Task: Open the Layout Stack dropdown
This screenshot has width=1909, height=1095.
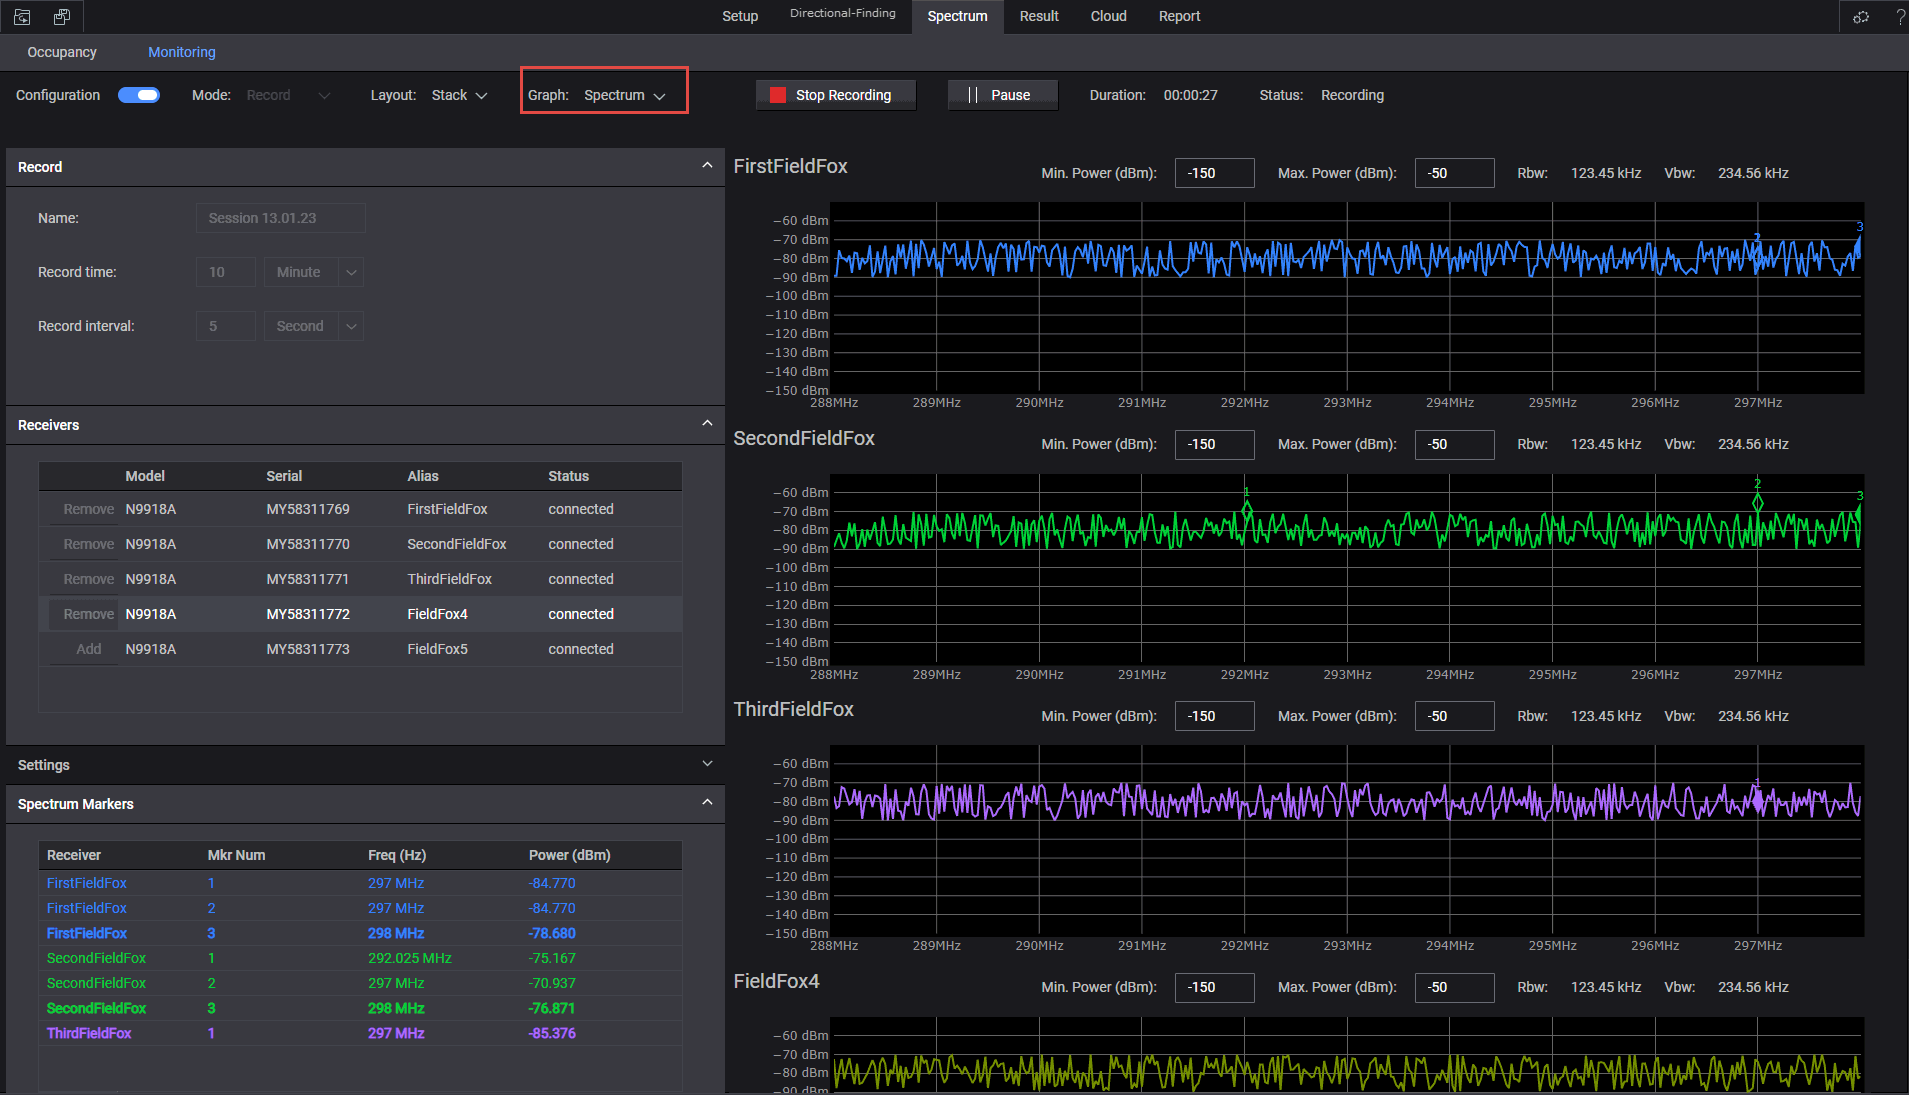Action: click(459, 95)
